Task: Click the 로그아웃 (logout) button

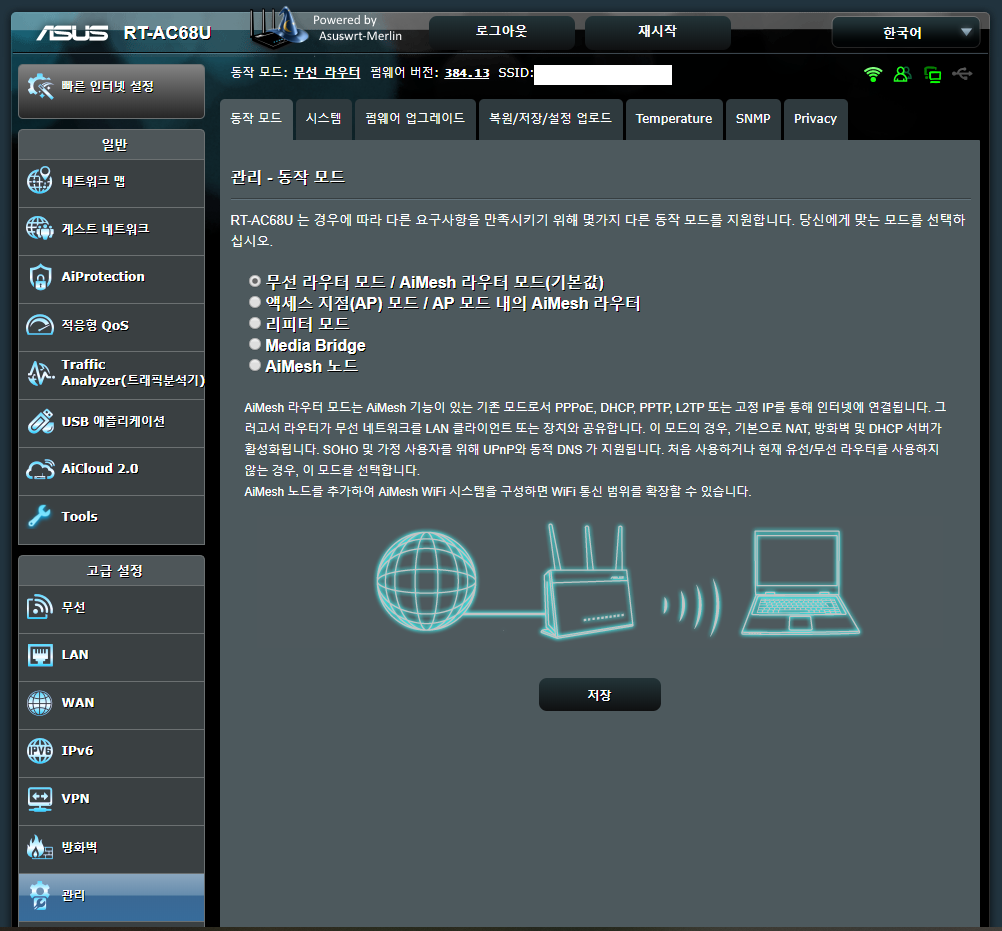Action: click(x=502, y=32)
